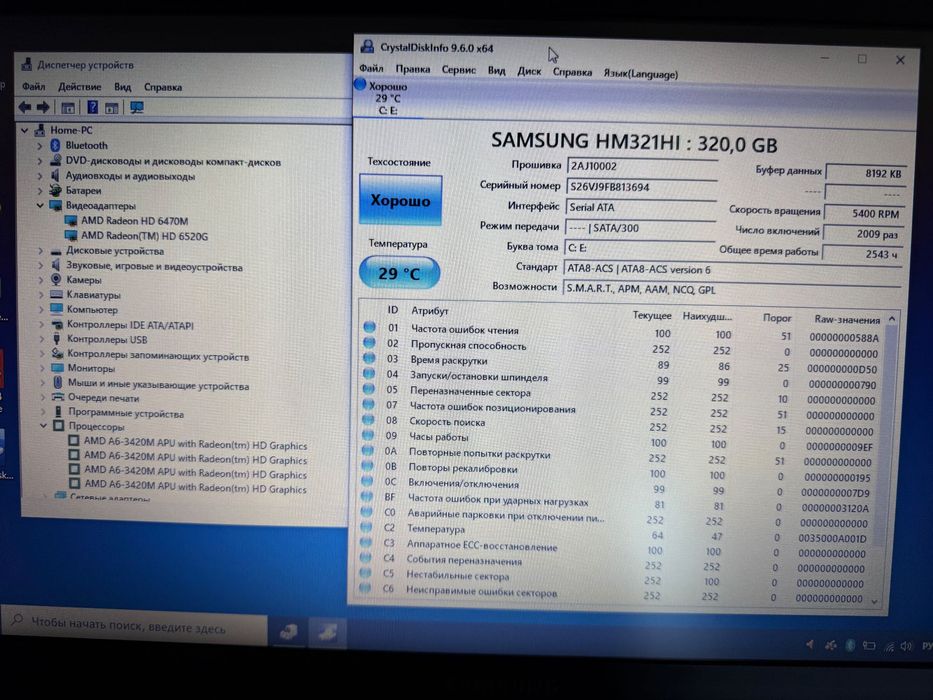Viewport: 933px width, 700px height.
Task: Click the Device Manager title bar icon
Action: (27, 64)
